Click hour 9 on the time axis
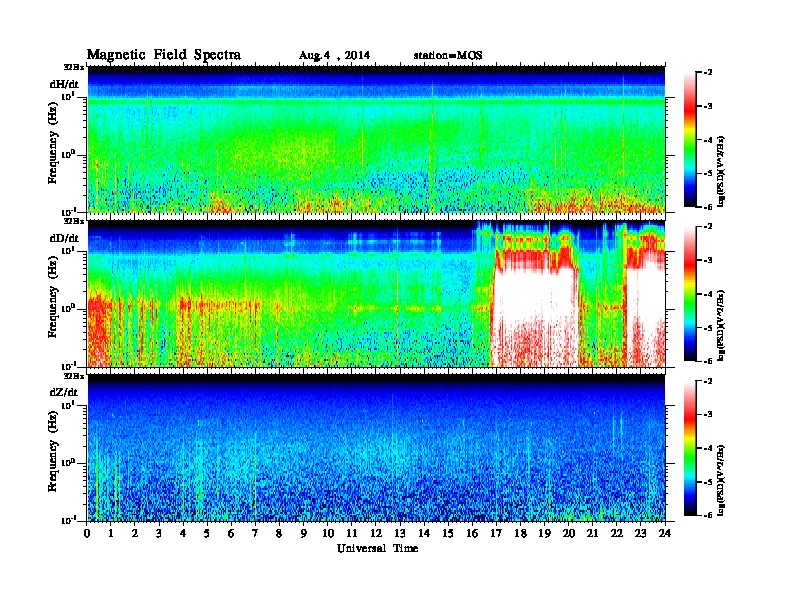Screen dimensions: 792x612 (303, 534)
